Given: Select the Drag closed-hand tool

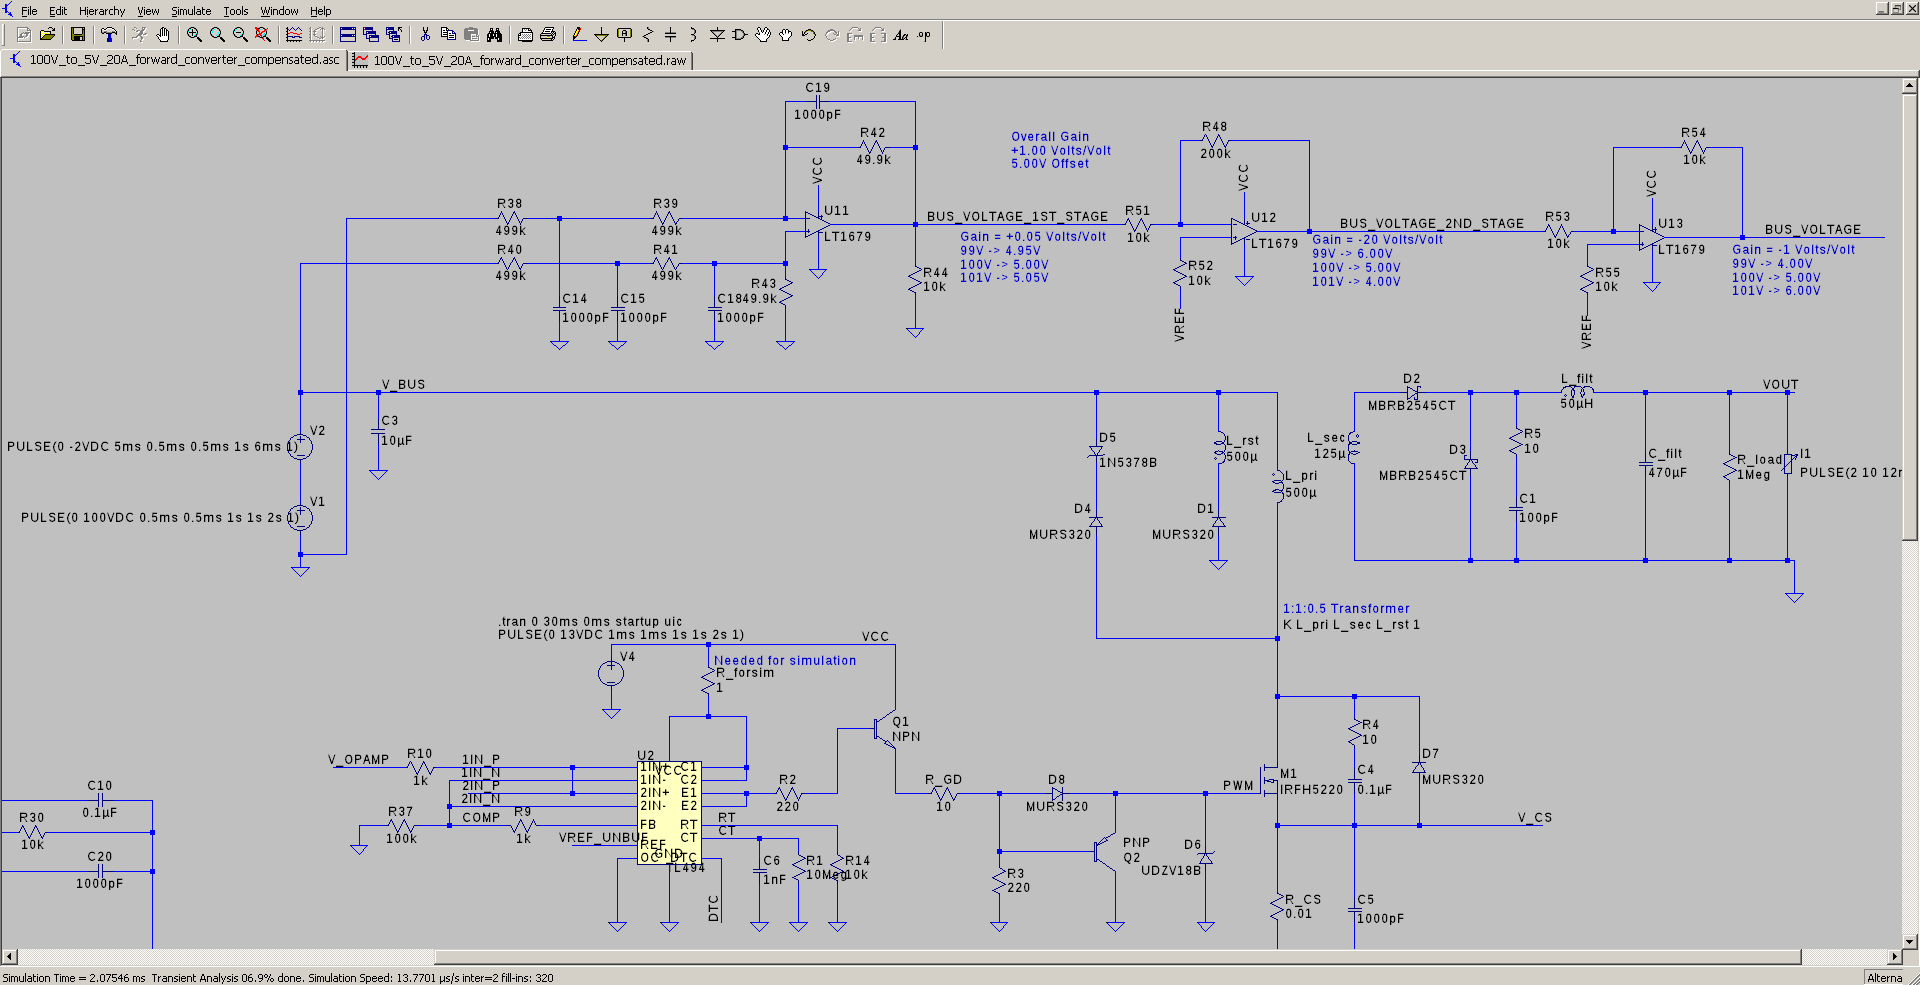Looking at the screenshot, I should click(786, 35).
